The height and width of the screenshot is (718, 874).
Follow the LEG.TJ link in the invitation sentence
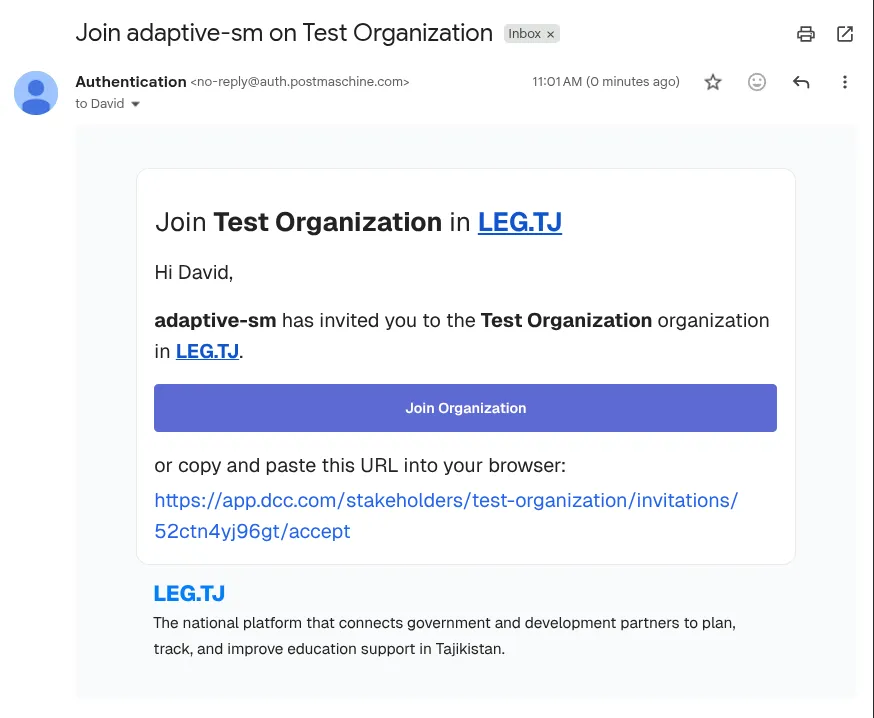point(207,351)
